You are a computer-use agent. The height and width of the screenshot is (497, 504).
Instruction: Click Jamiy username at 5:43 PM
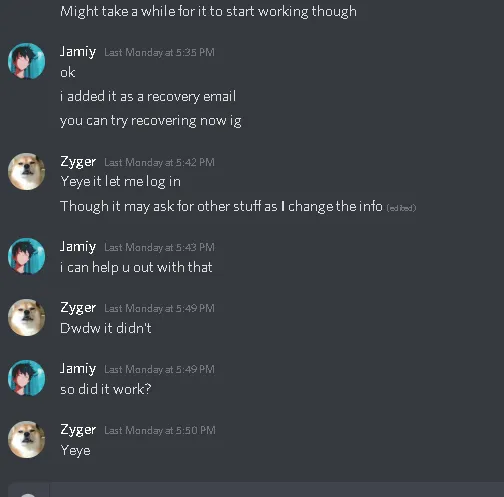point(78,247)
